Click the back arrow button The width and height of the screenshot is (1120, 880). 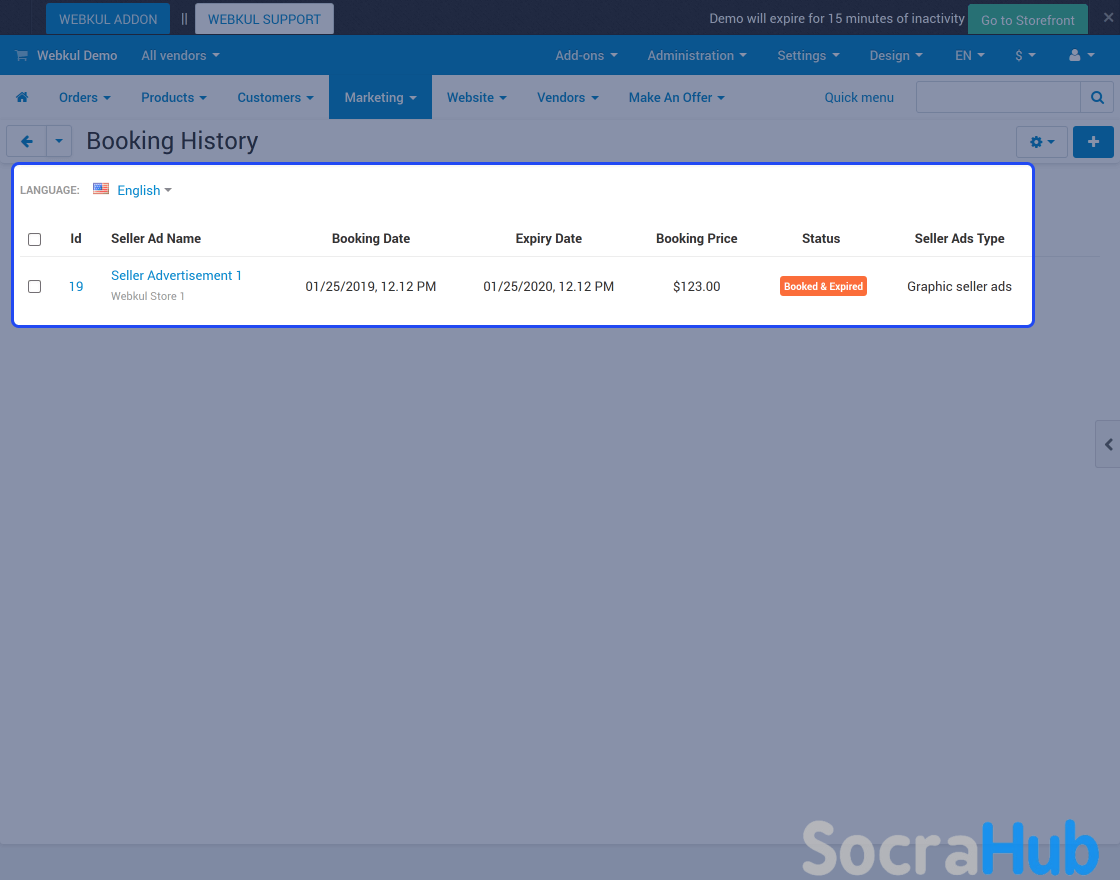27,142
